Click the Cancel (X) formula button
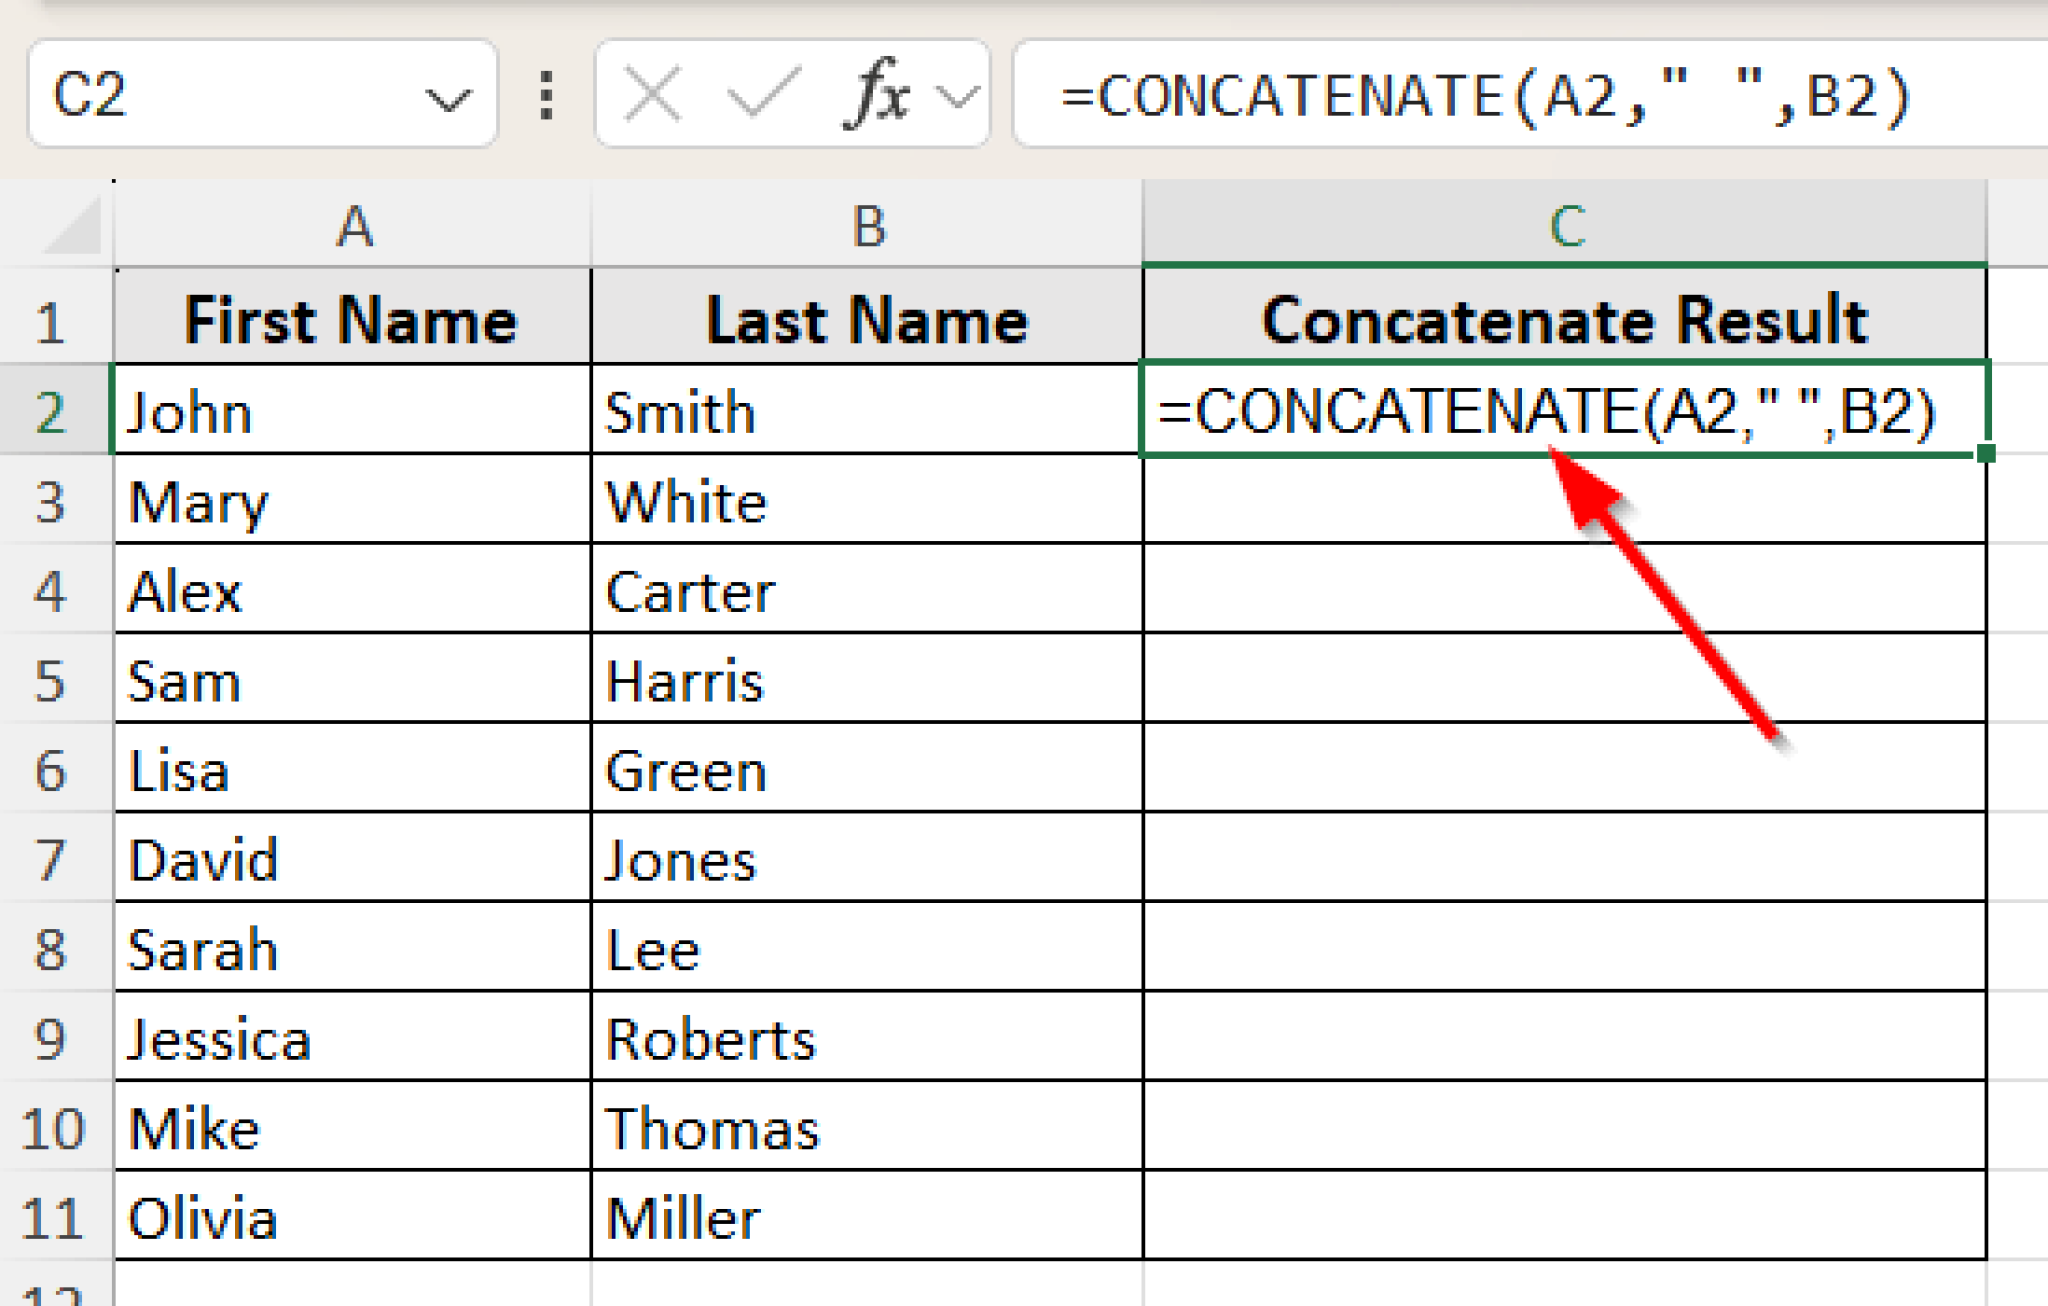Screen dimensions: 2048x1306 653,96
